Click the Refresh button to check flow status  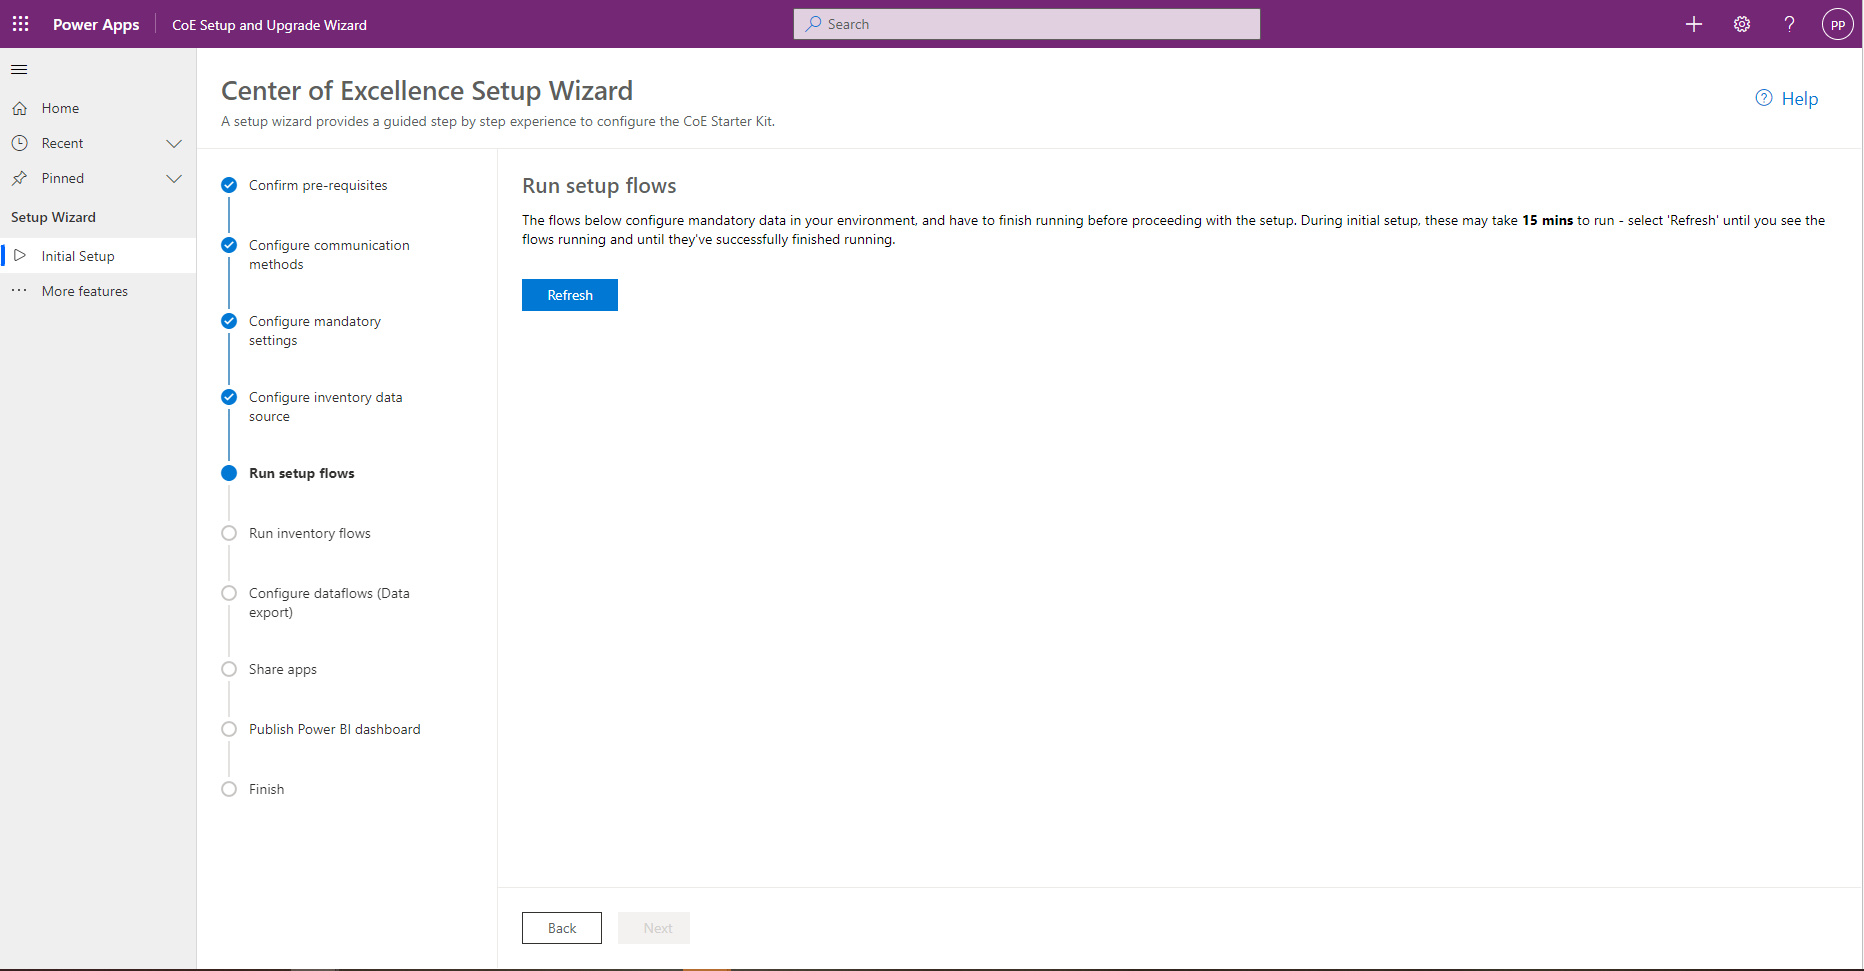point(569,294)
